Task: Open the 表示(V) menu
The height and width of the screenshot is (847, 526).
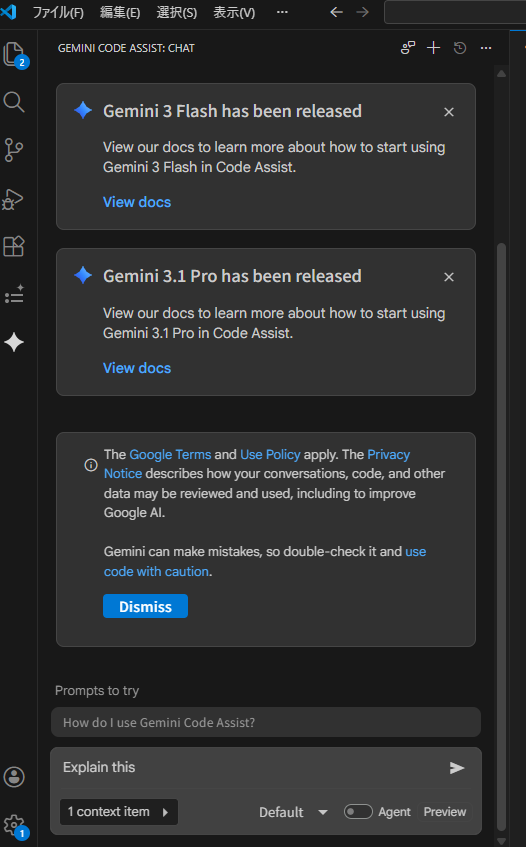Action: point(234,12)
